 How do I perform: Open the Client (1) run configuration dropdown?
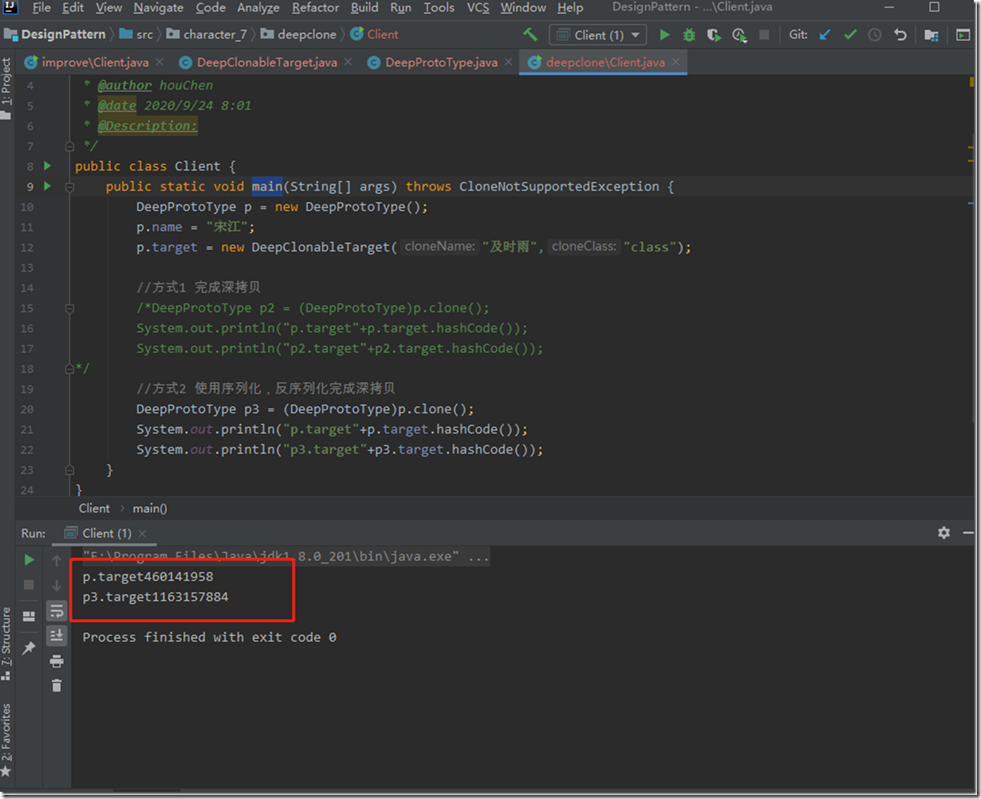tap(597, 35)
